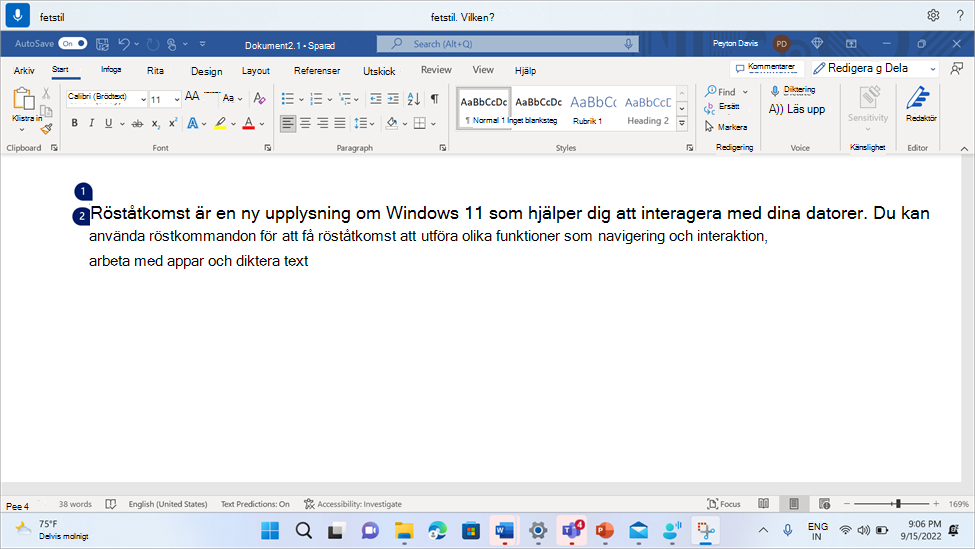Open the font size dropdown

tap(177, 99)
